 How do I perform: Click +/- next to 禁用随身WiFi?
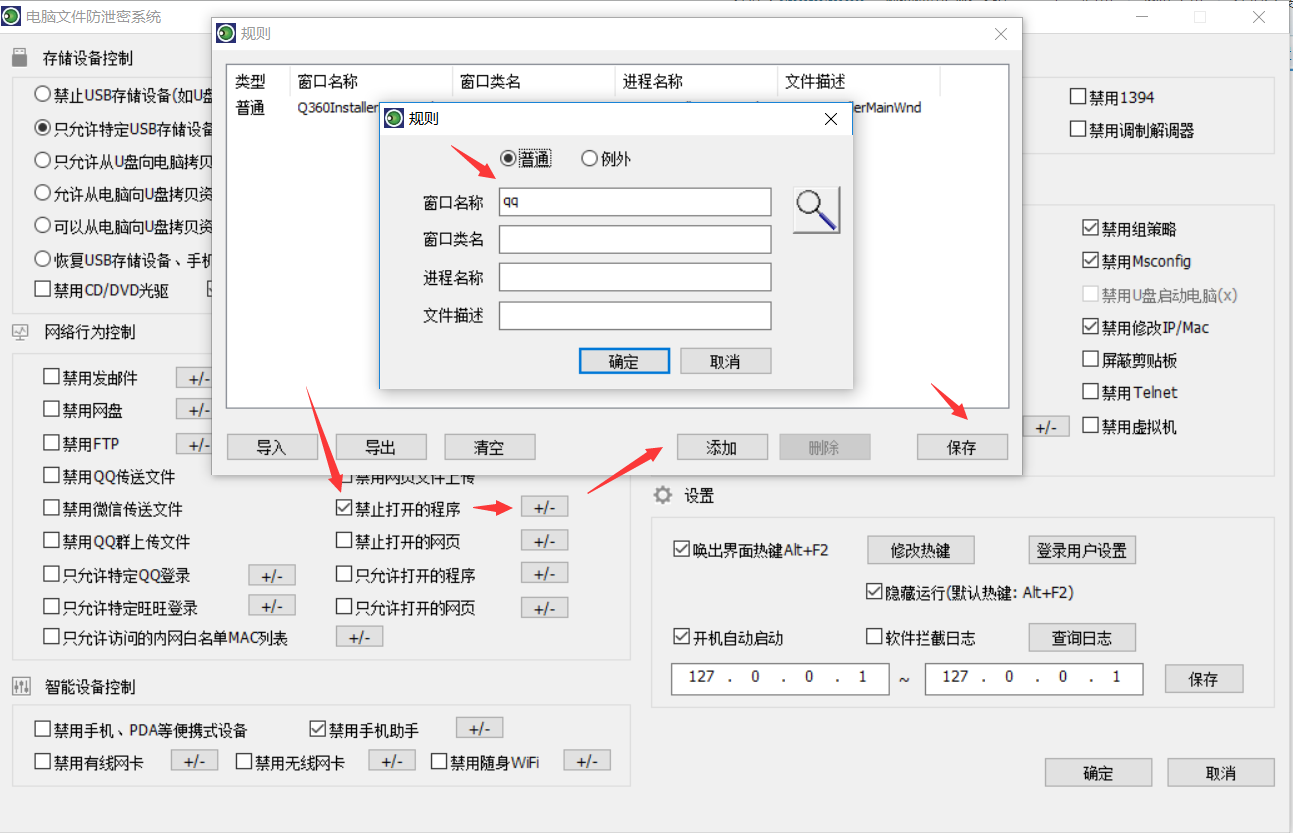(587, 761)
